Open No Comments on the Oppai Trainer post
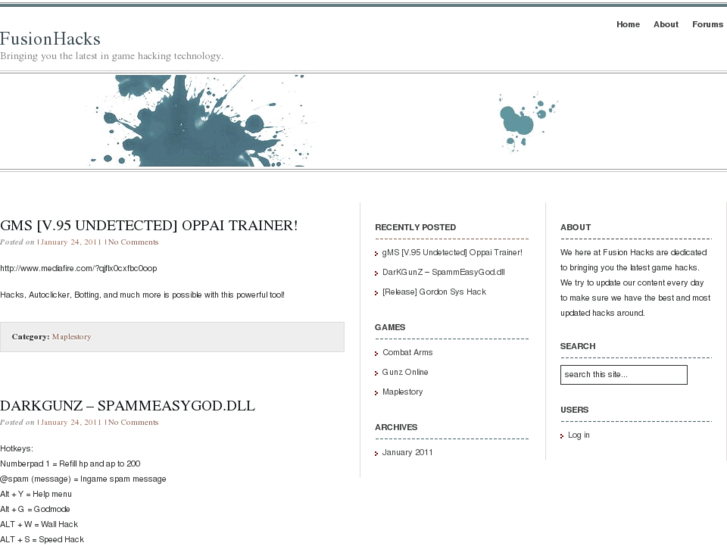This screenshot has height=545, width=727. tap(133, 242)
